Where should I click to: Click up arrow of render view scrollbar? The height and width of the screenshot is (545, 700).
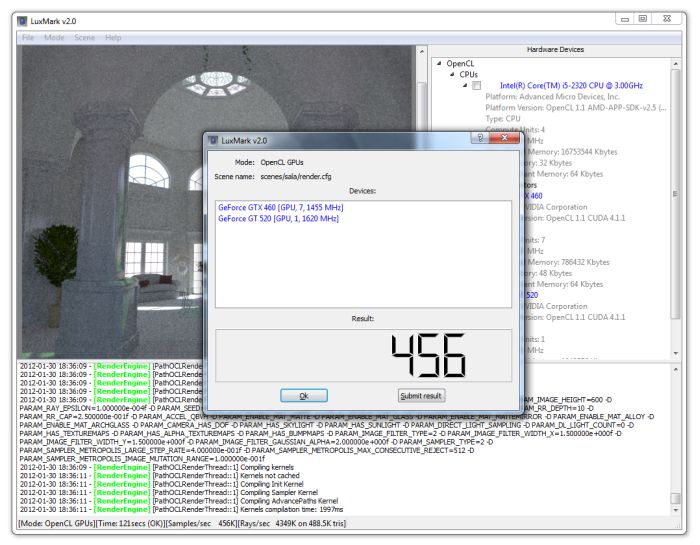[x=421, y=52]
